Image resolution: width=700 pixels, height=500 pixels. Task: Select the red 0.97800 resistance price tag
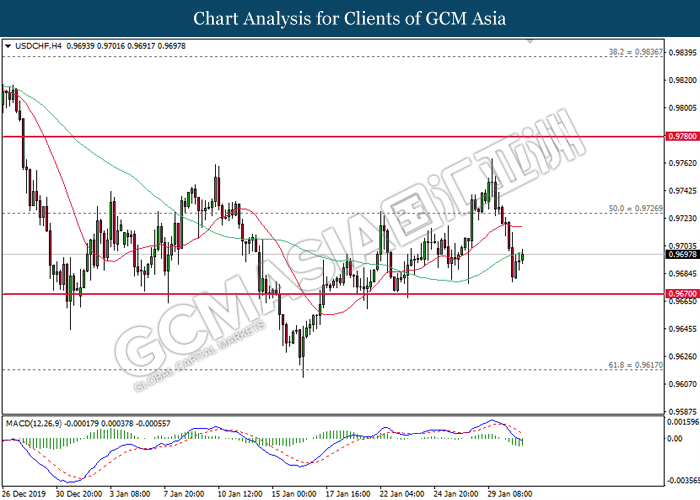pos(682,135)
